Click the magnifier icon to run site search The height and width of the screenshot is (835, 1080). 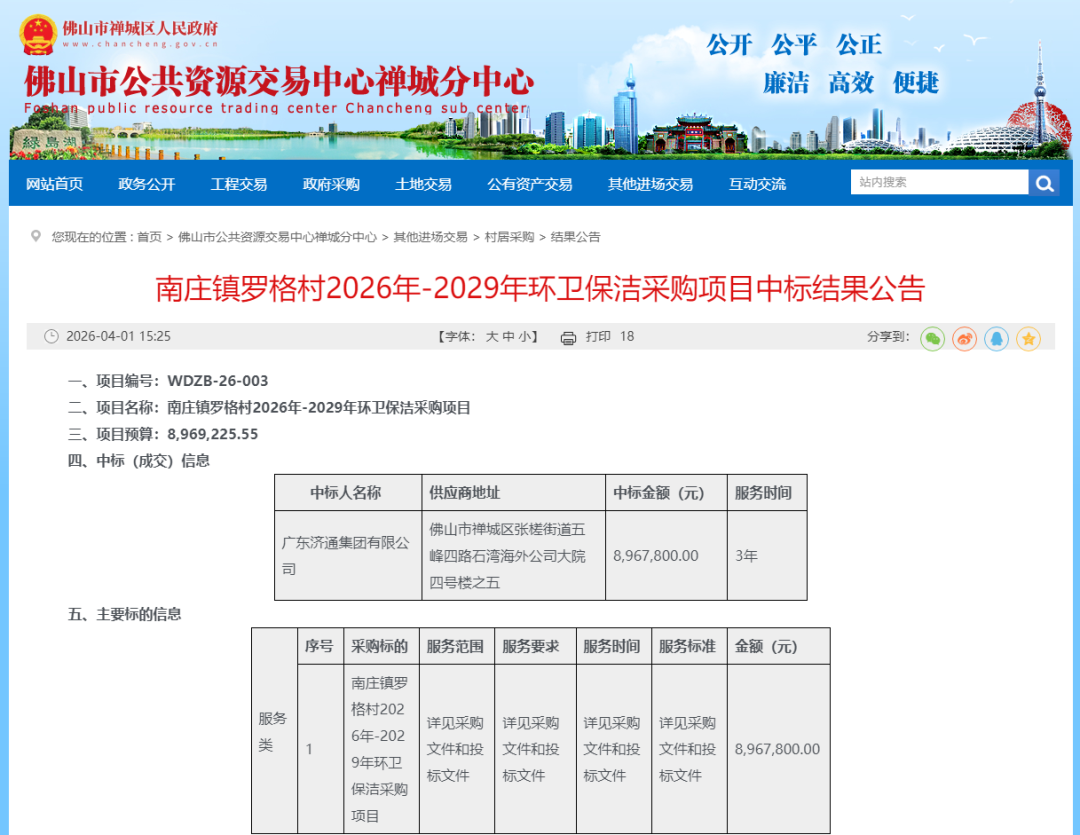pyautogui.click(x=1044, y=183)
